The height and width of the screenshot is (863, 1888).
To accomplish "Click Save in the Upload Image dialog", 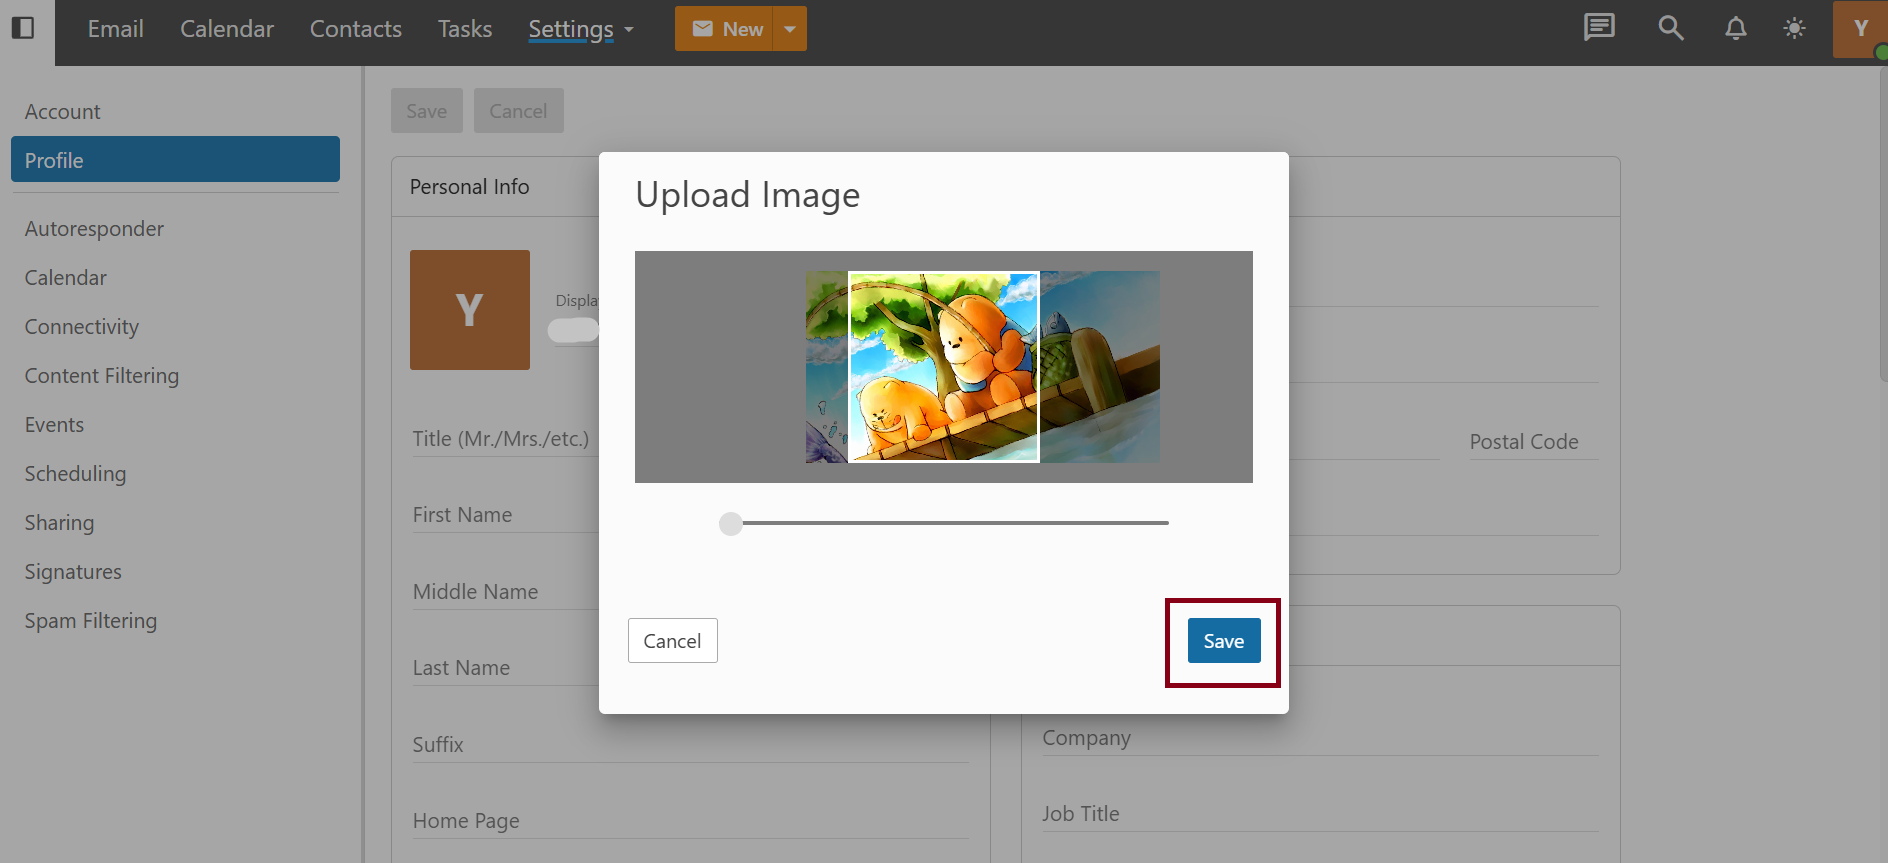I will pyautogui.click(x=1224, y=641).
